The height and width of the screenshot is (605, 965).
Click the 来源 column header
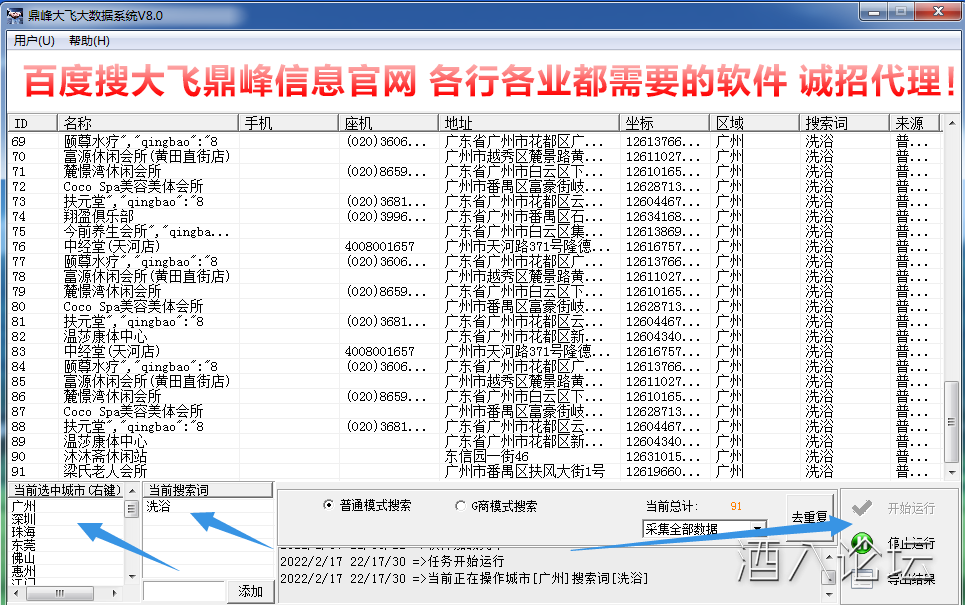(915, 123)
